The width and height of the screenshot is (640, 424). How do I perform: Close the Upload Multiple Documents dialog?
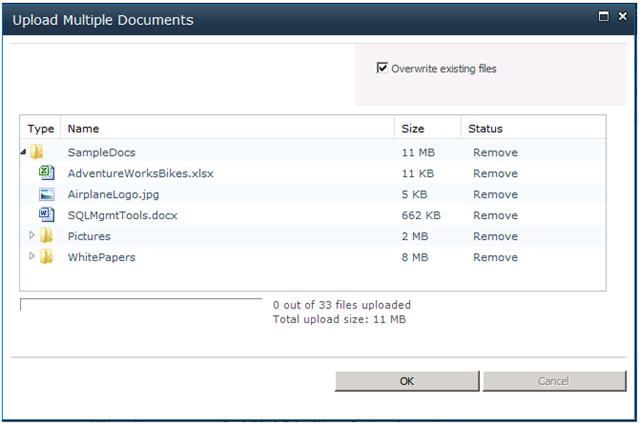622,16
